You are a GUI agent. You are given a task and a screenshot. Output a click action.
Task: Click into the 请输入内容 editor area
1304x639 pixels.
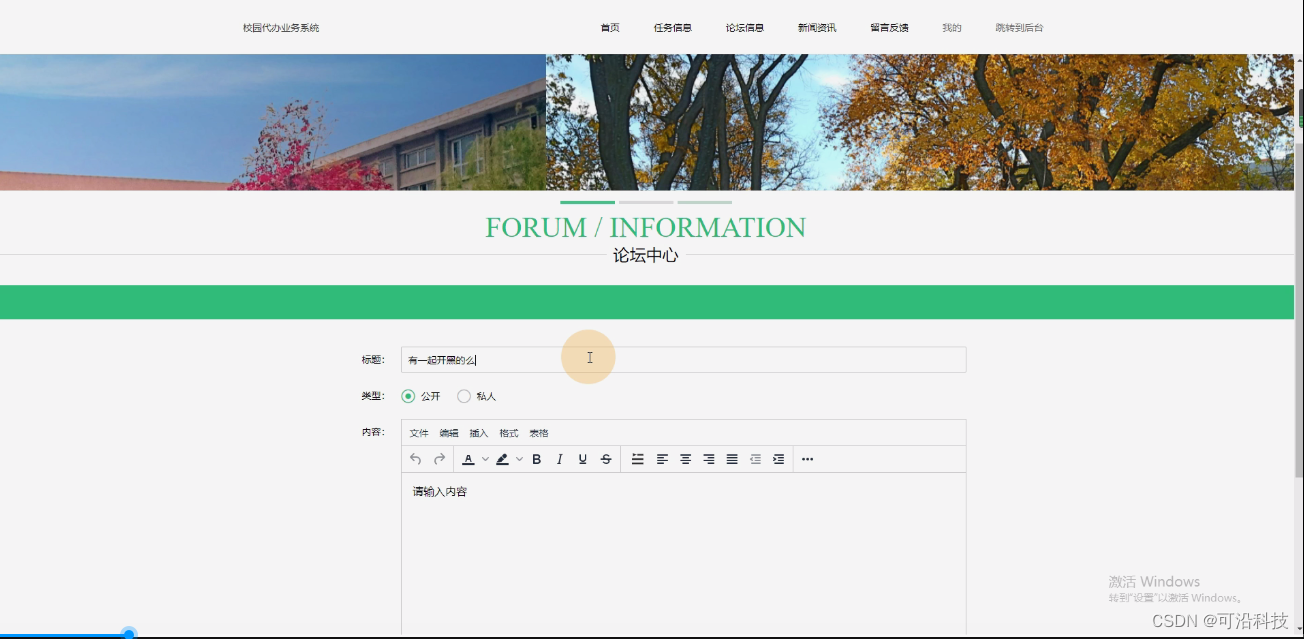684,553
